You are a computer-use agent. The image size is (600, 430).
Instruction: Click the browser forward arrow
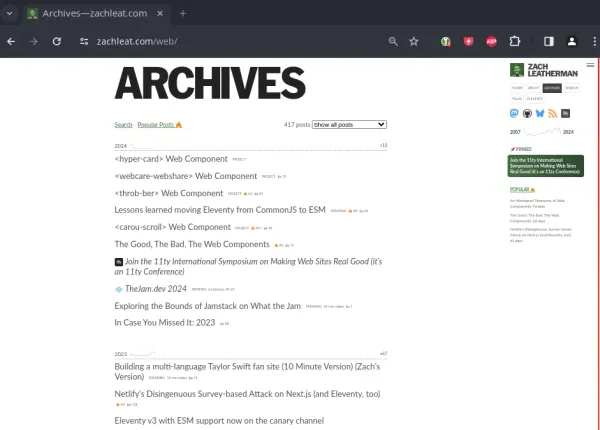[34, 41]
